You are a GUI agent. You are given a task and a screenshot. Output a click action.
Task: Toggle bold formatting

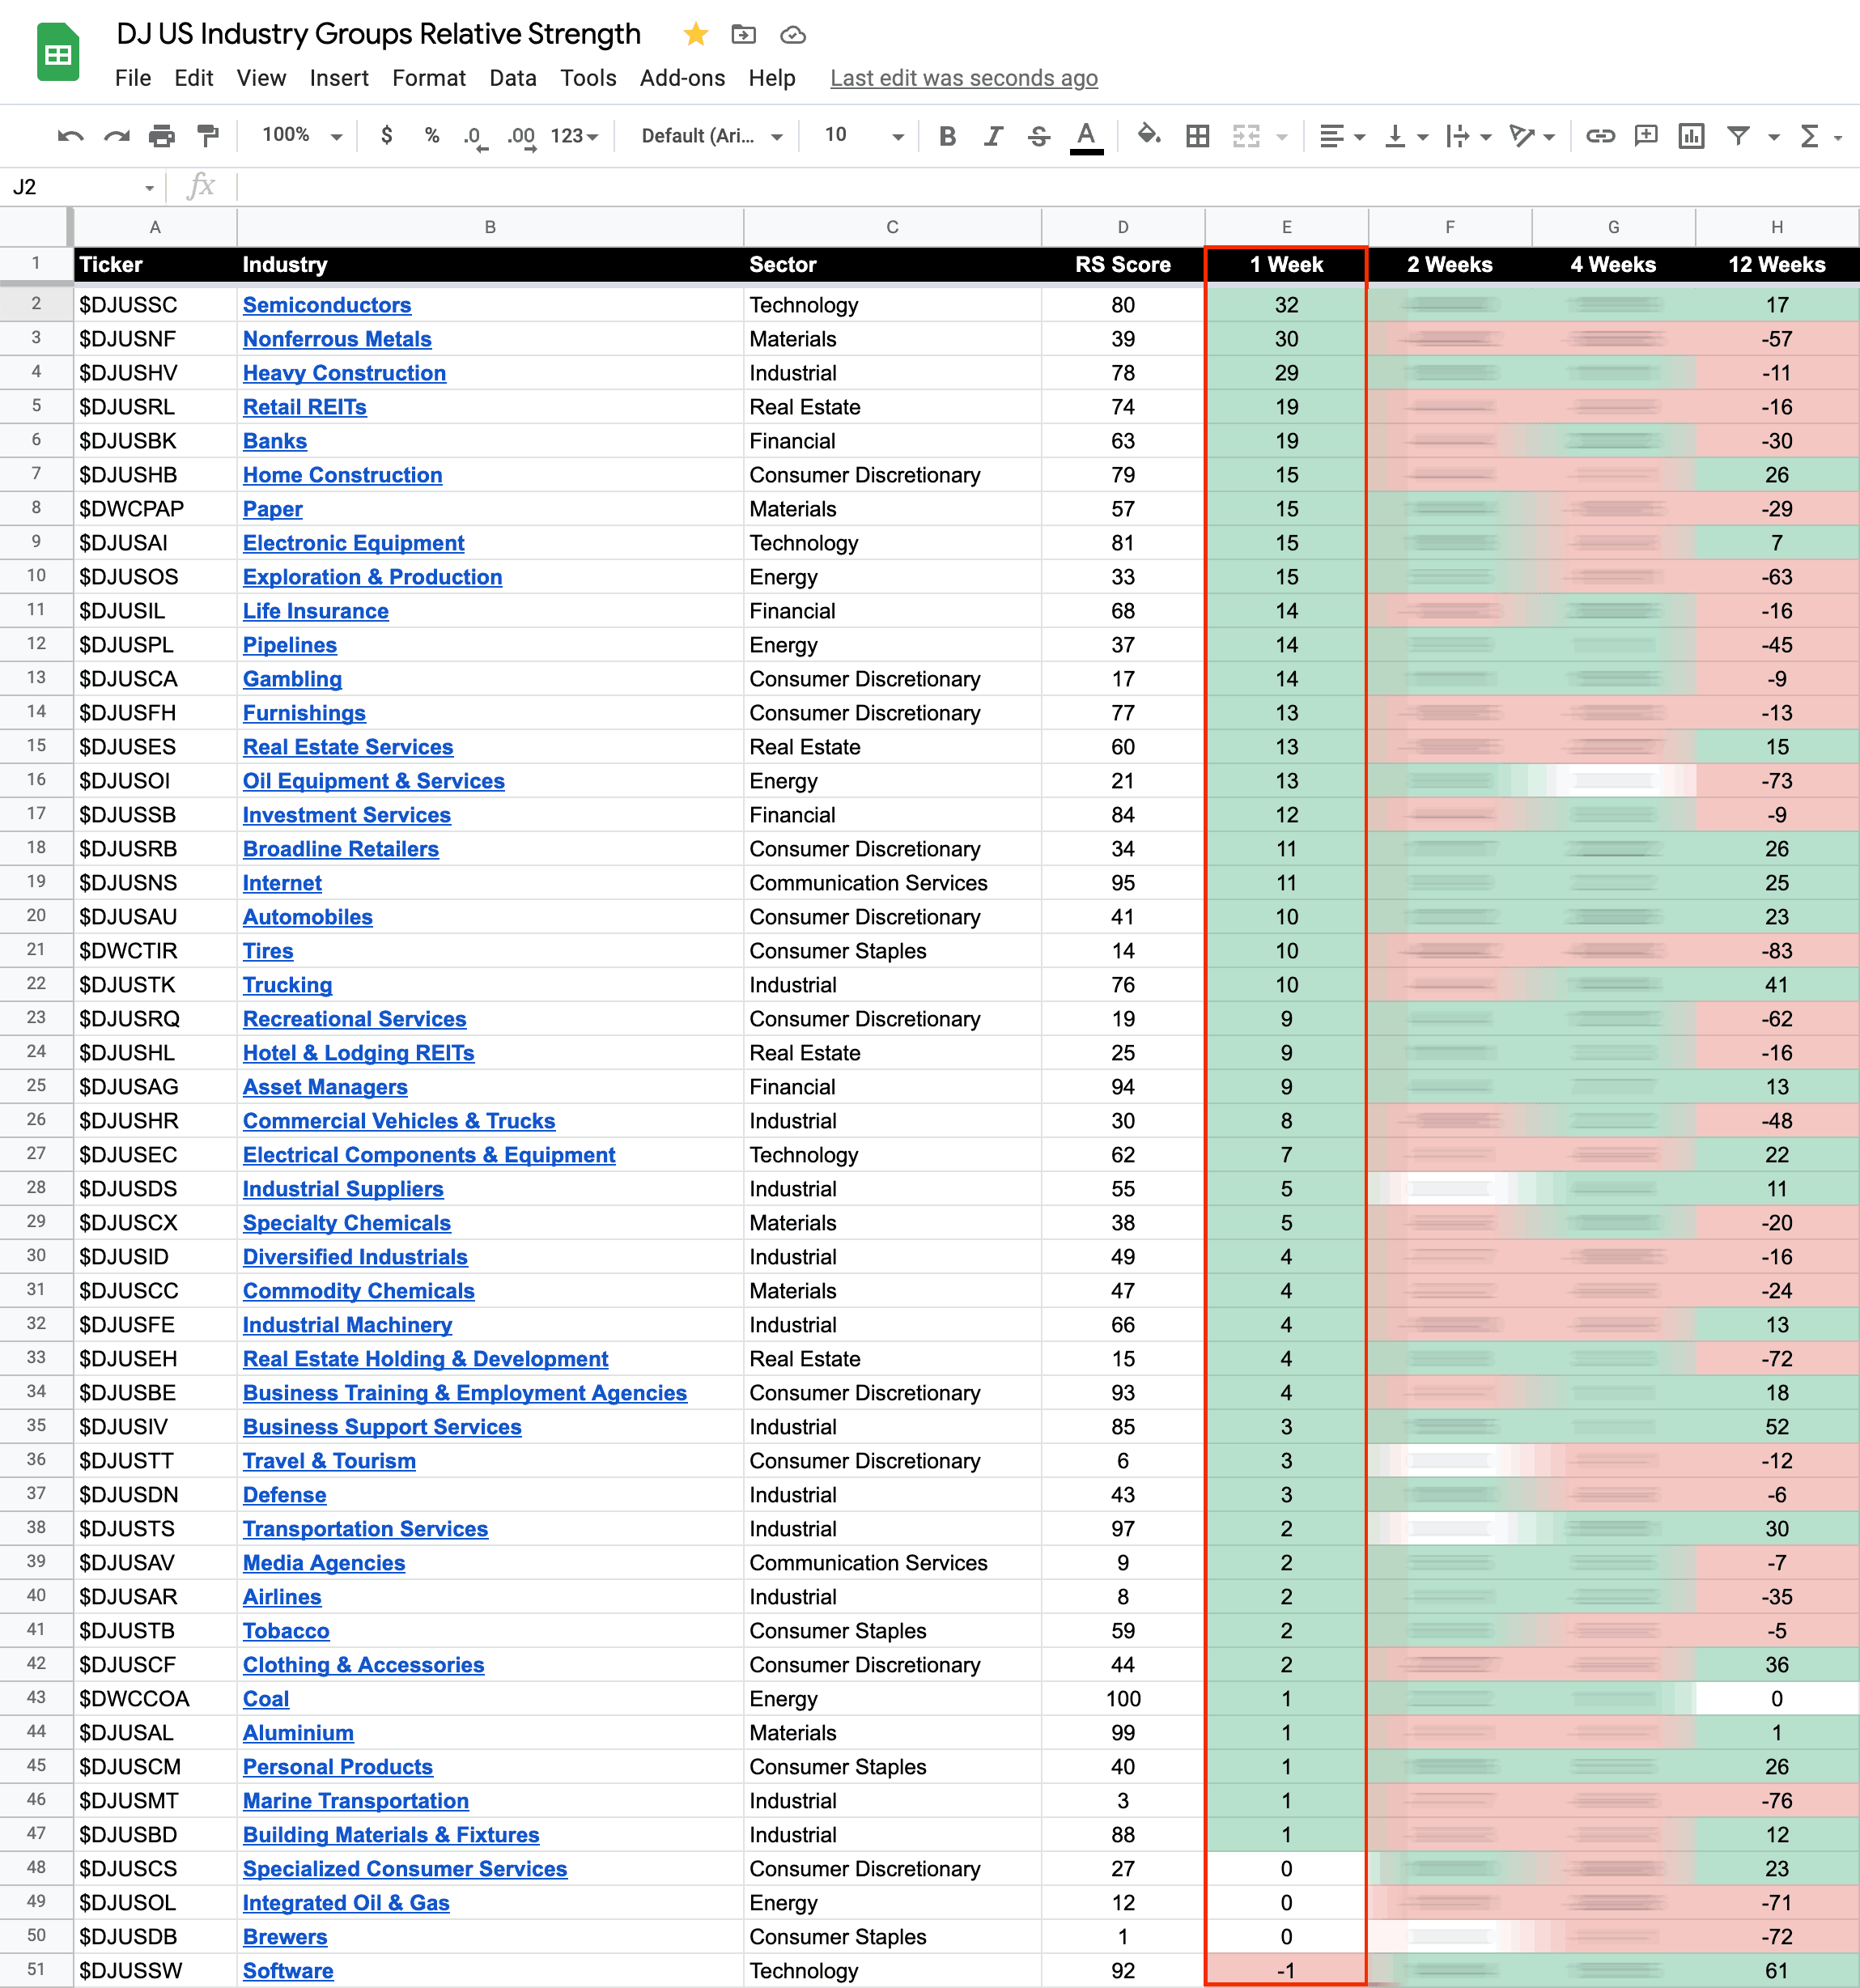pos(947,136)
